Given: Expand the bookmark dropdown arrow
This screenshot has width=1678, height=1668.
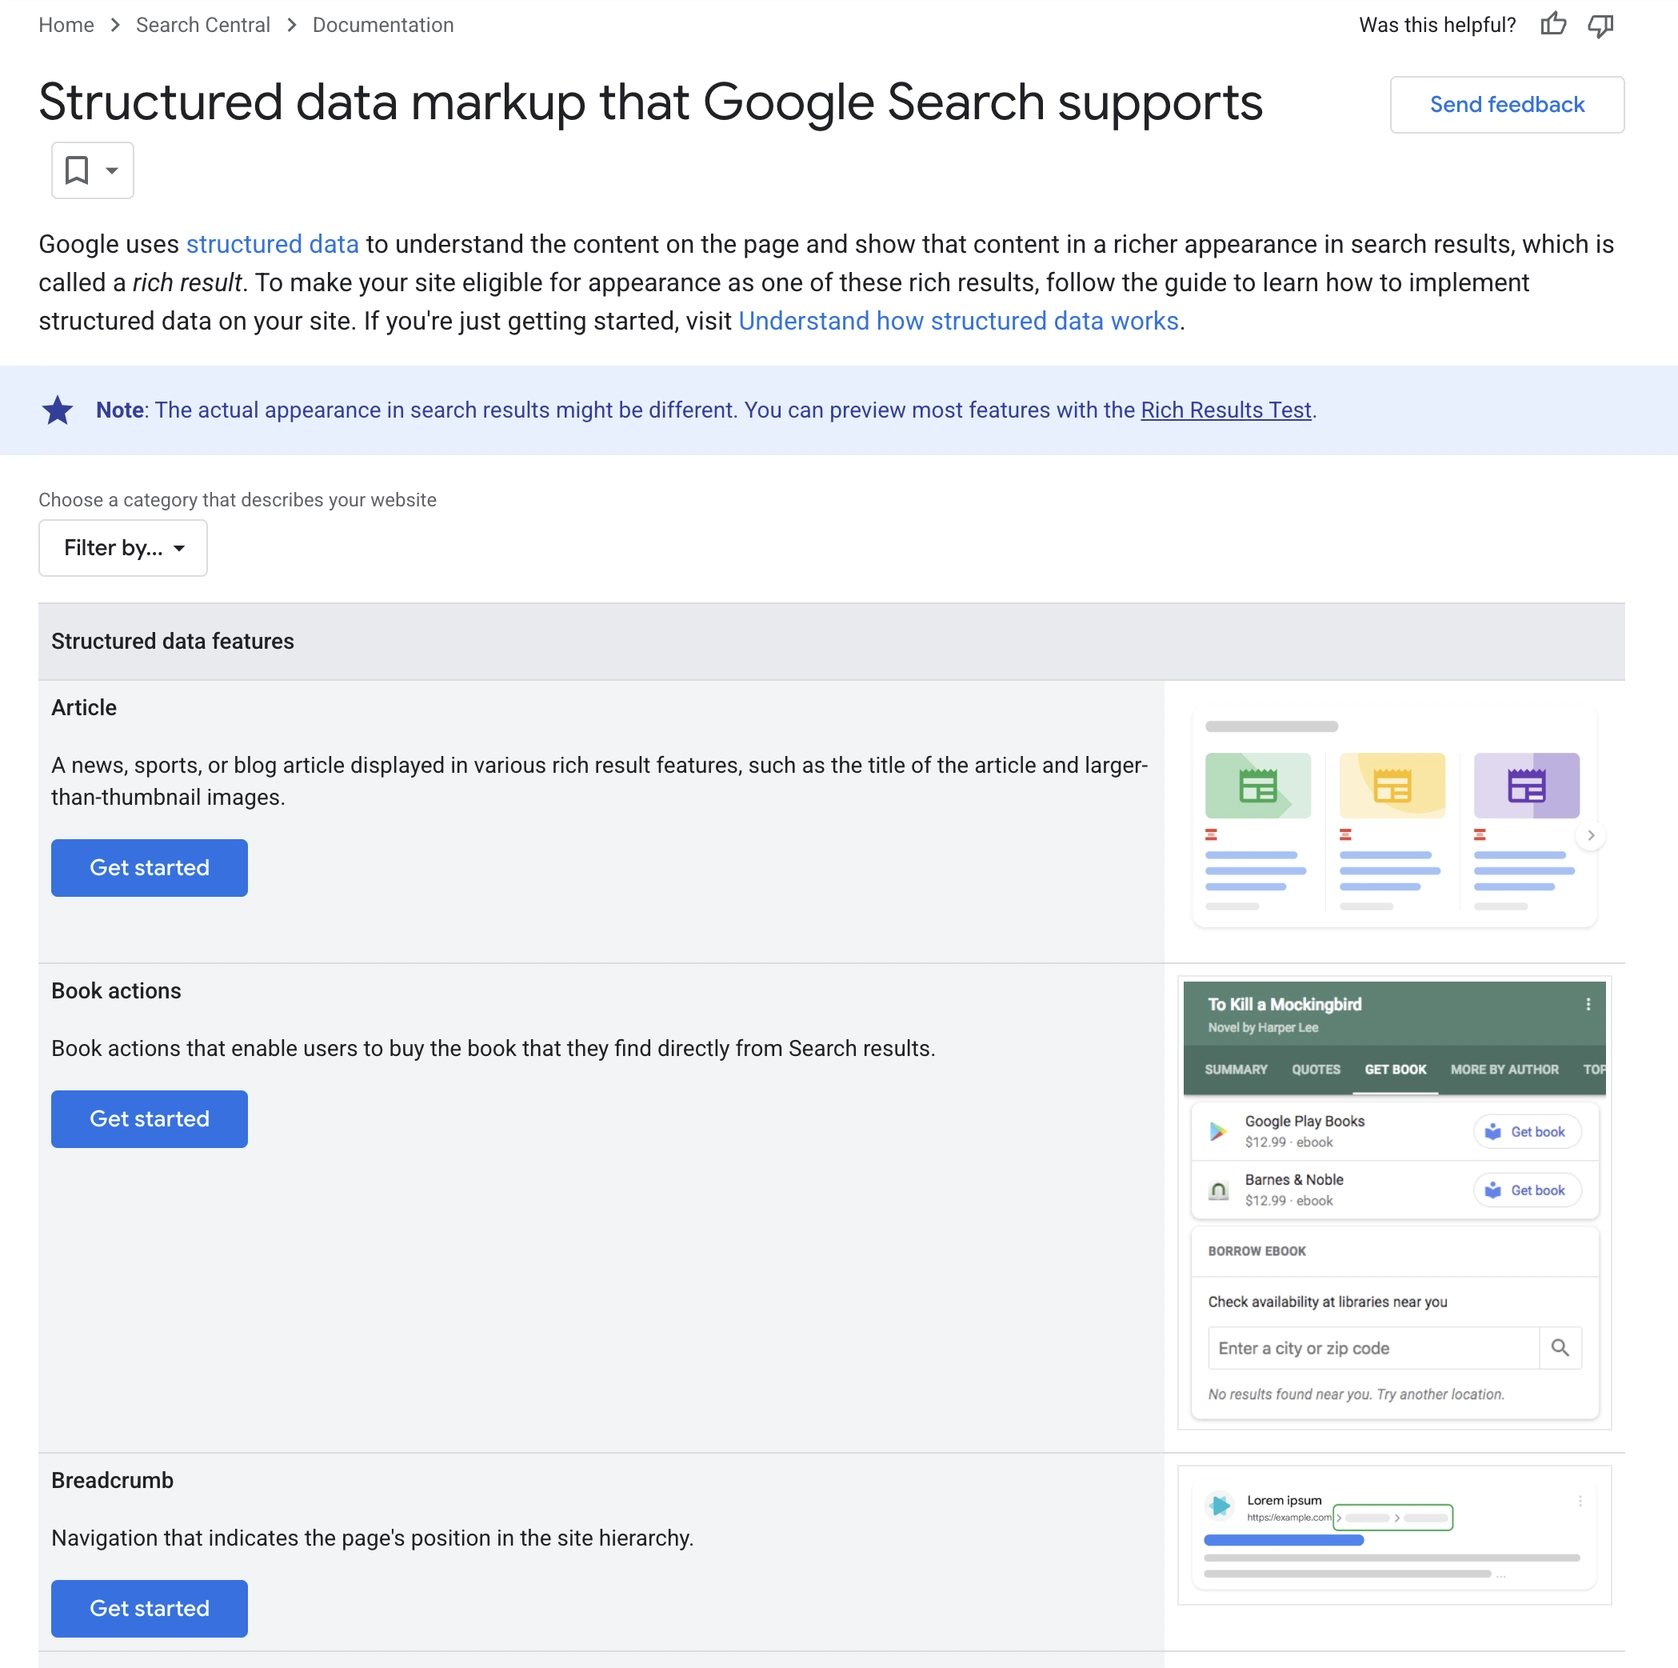Looking at the screenshot, I should pos(111,170).
